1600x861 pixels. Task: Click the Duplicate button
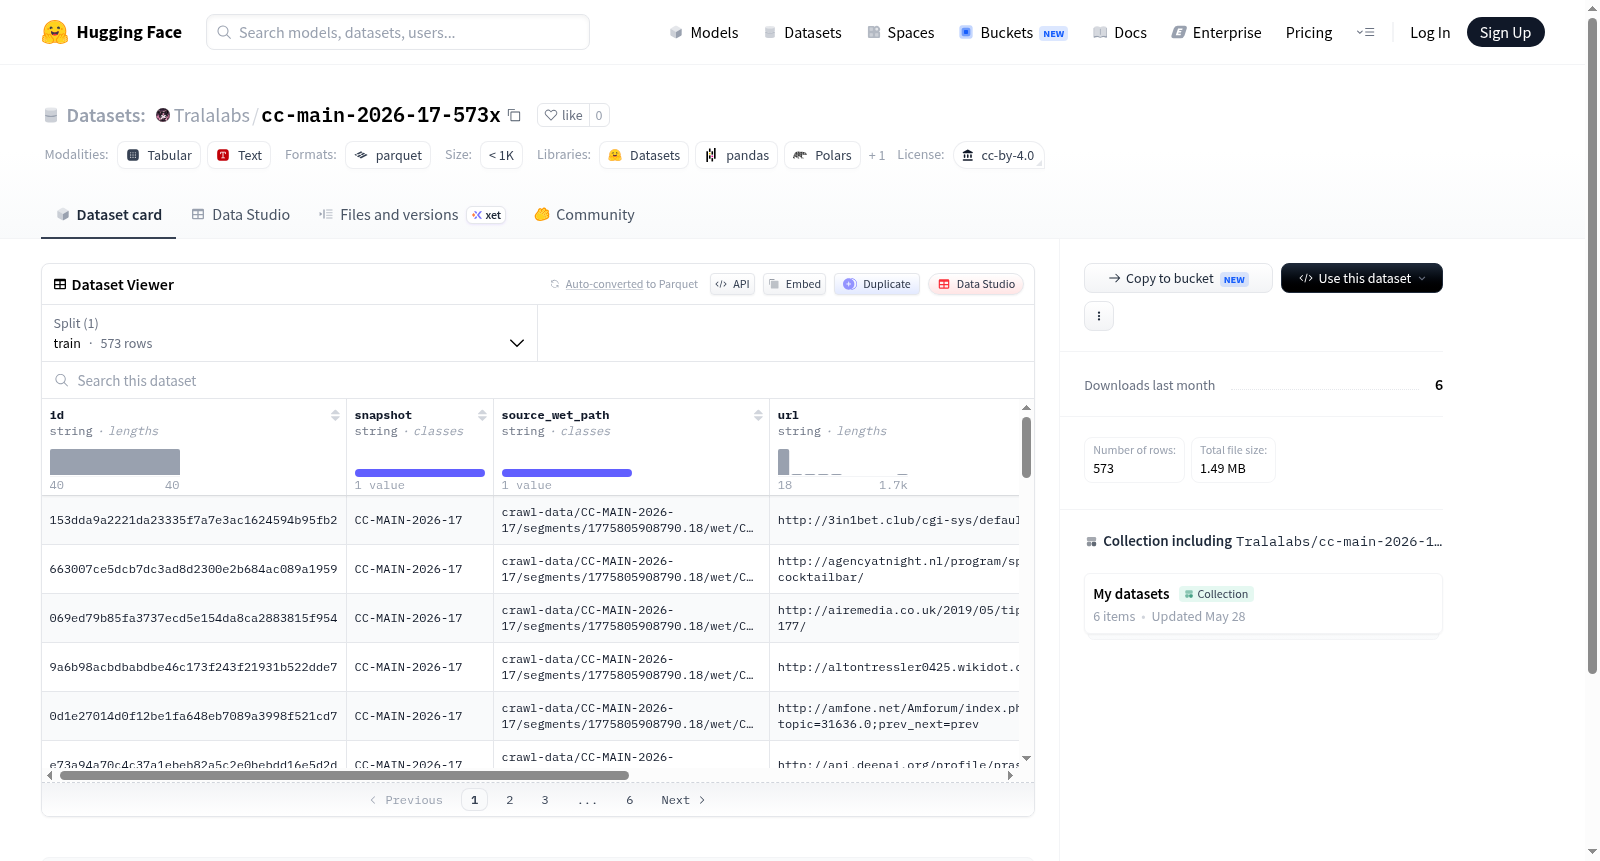[x=877, y=284]
